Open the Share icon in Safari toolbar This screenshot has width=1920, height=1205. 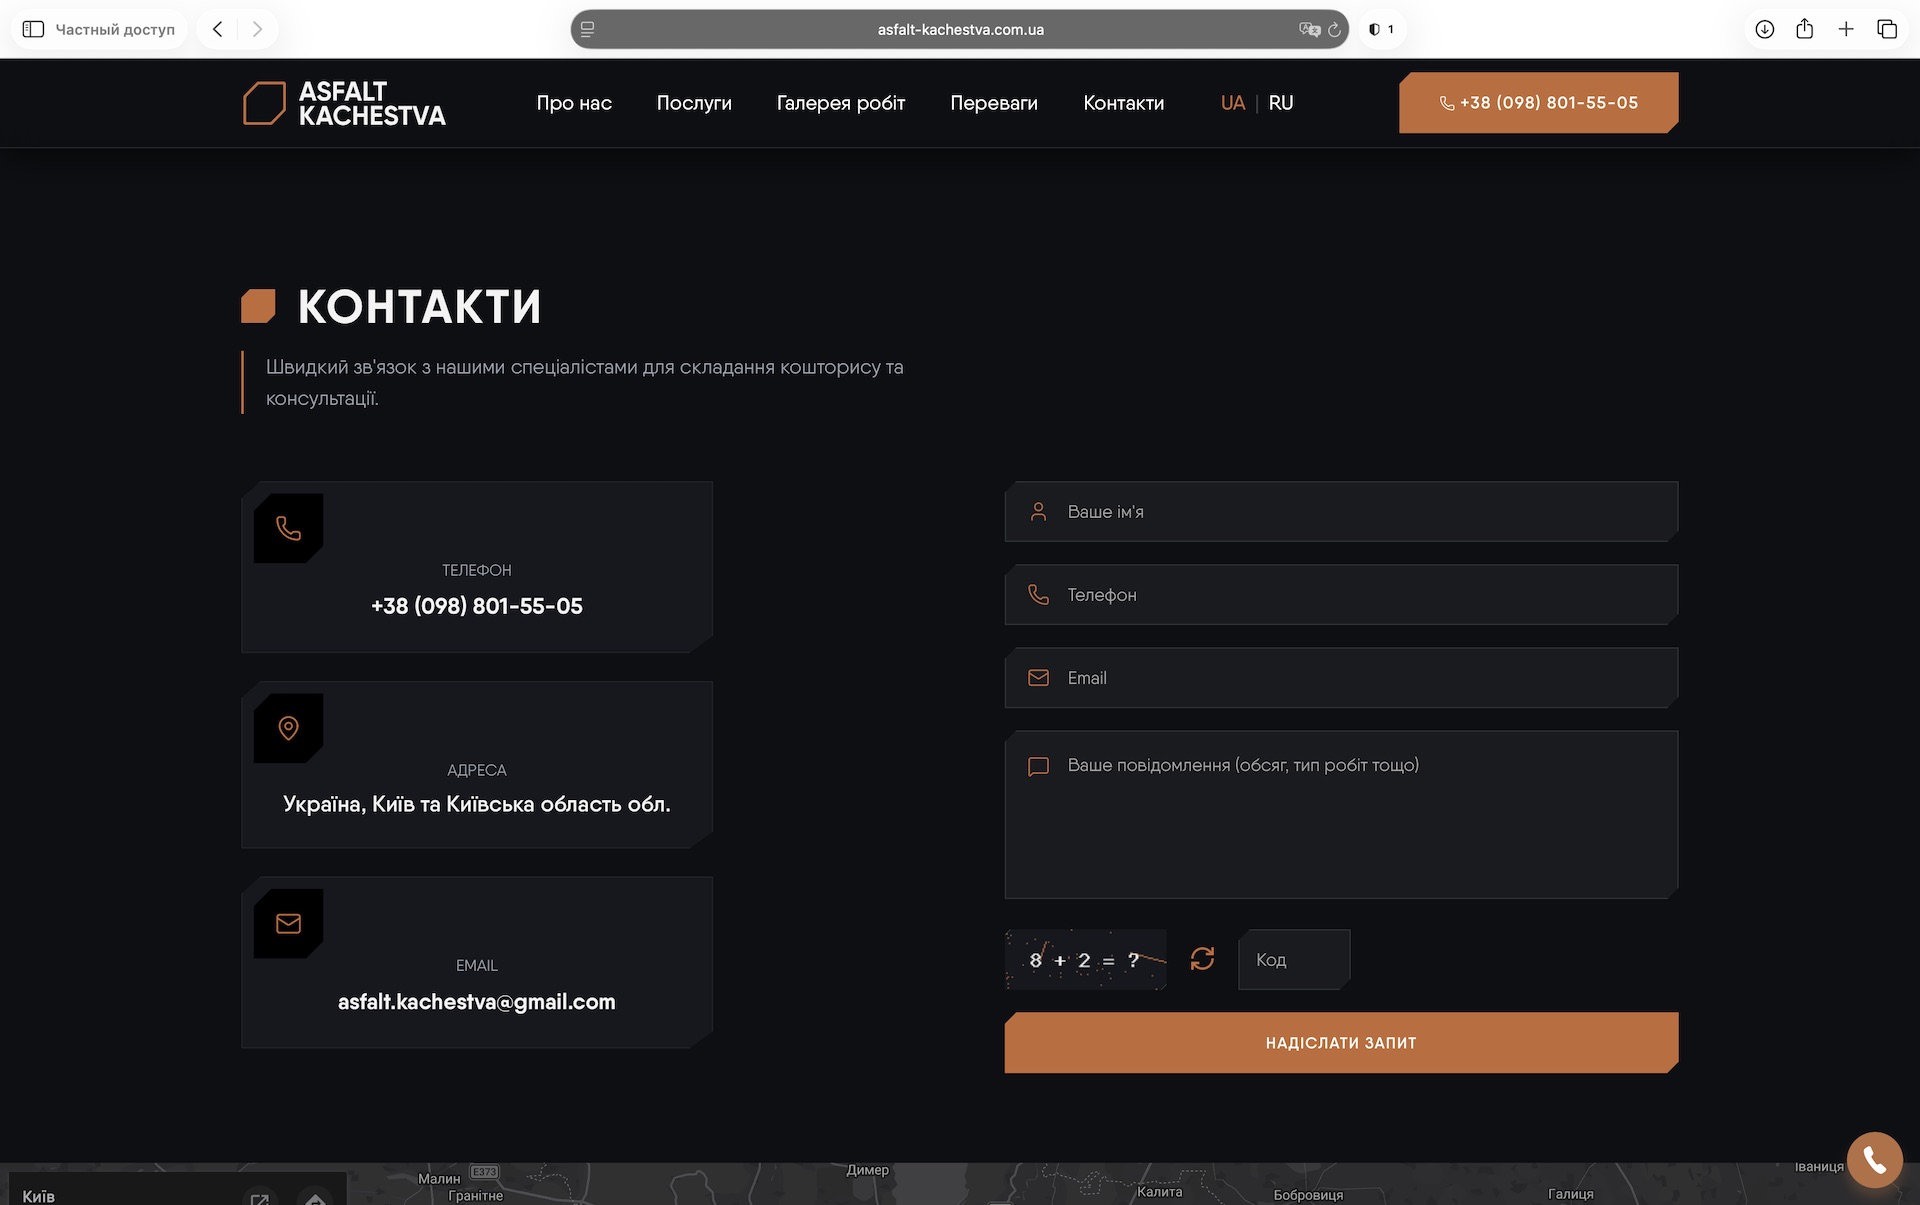click(x=1804, y=29)
